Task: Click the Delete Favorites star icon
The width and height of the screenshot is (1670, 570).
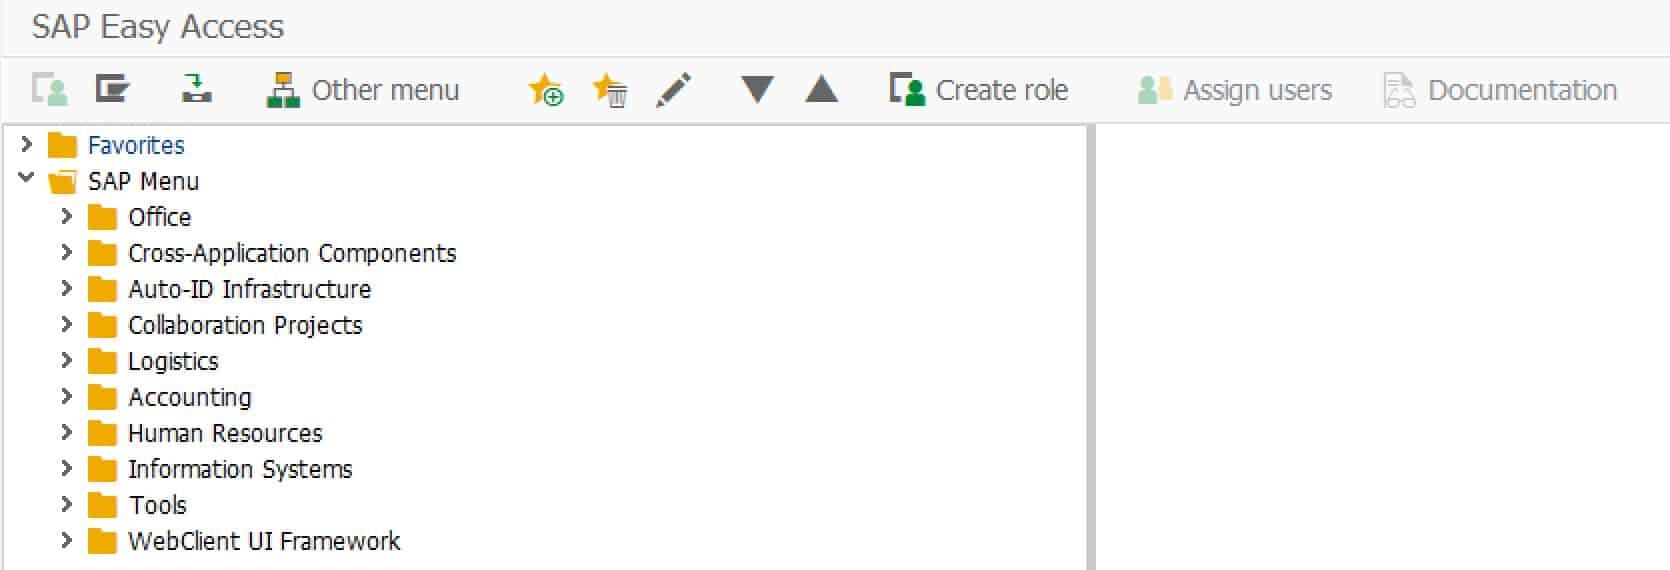Action: (610, 90)
